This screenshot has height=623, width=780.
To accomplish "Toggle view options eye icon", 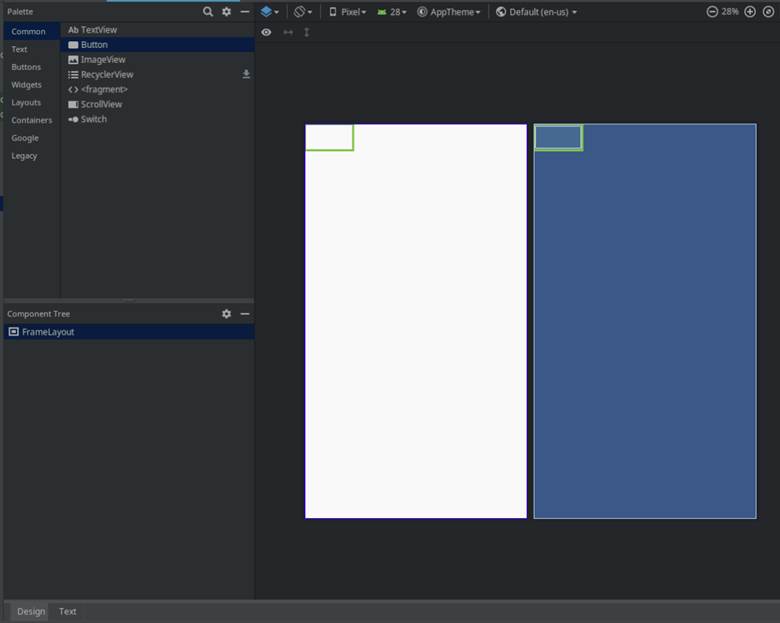I will tap(266, 32).
